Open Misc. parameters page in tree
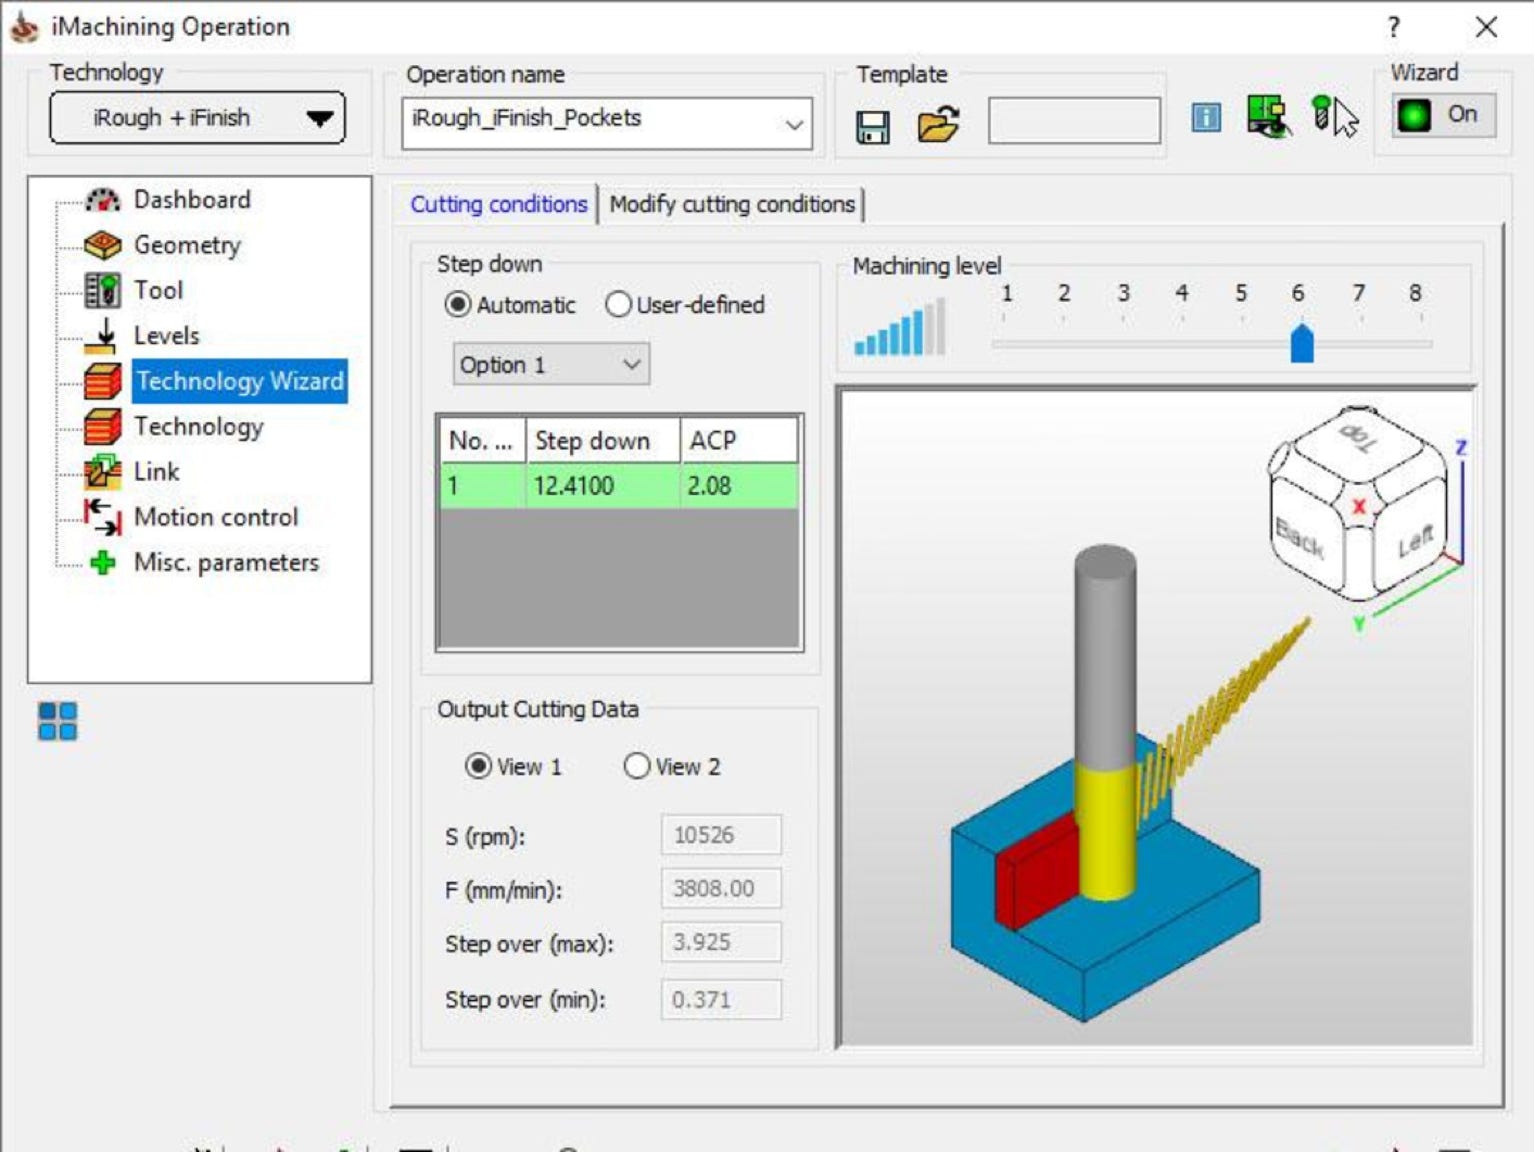The image size is (1534, 1152). (226, 563)
